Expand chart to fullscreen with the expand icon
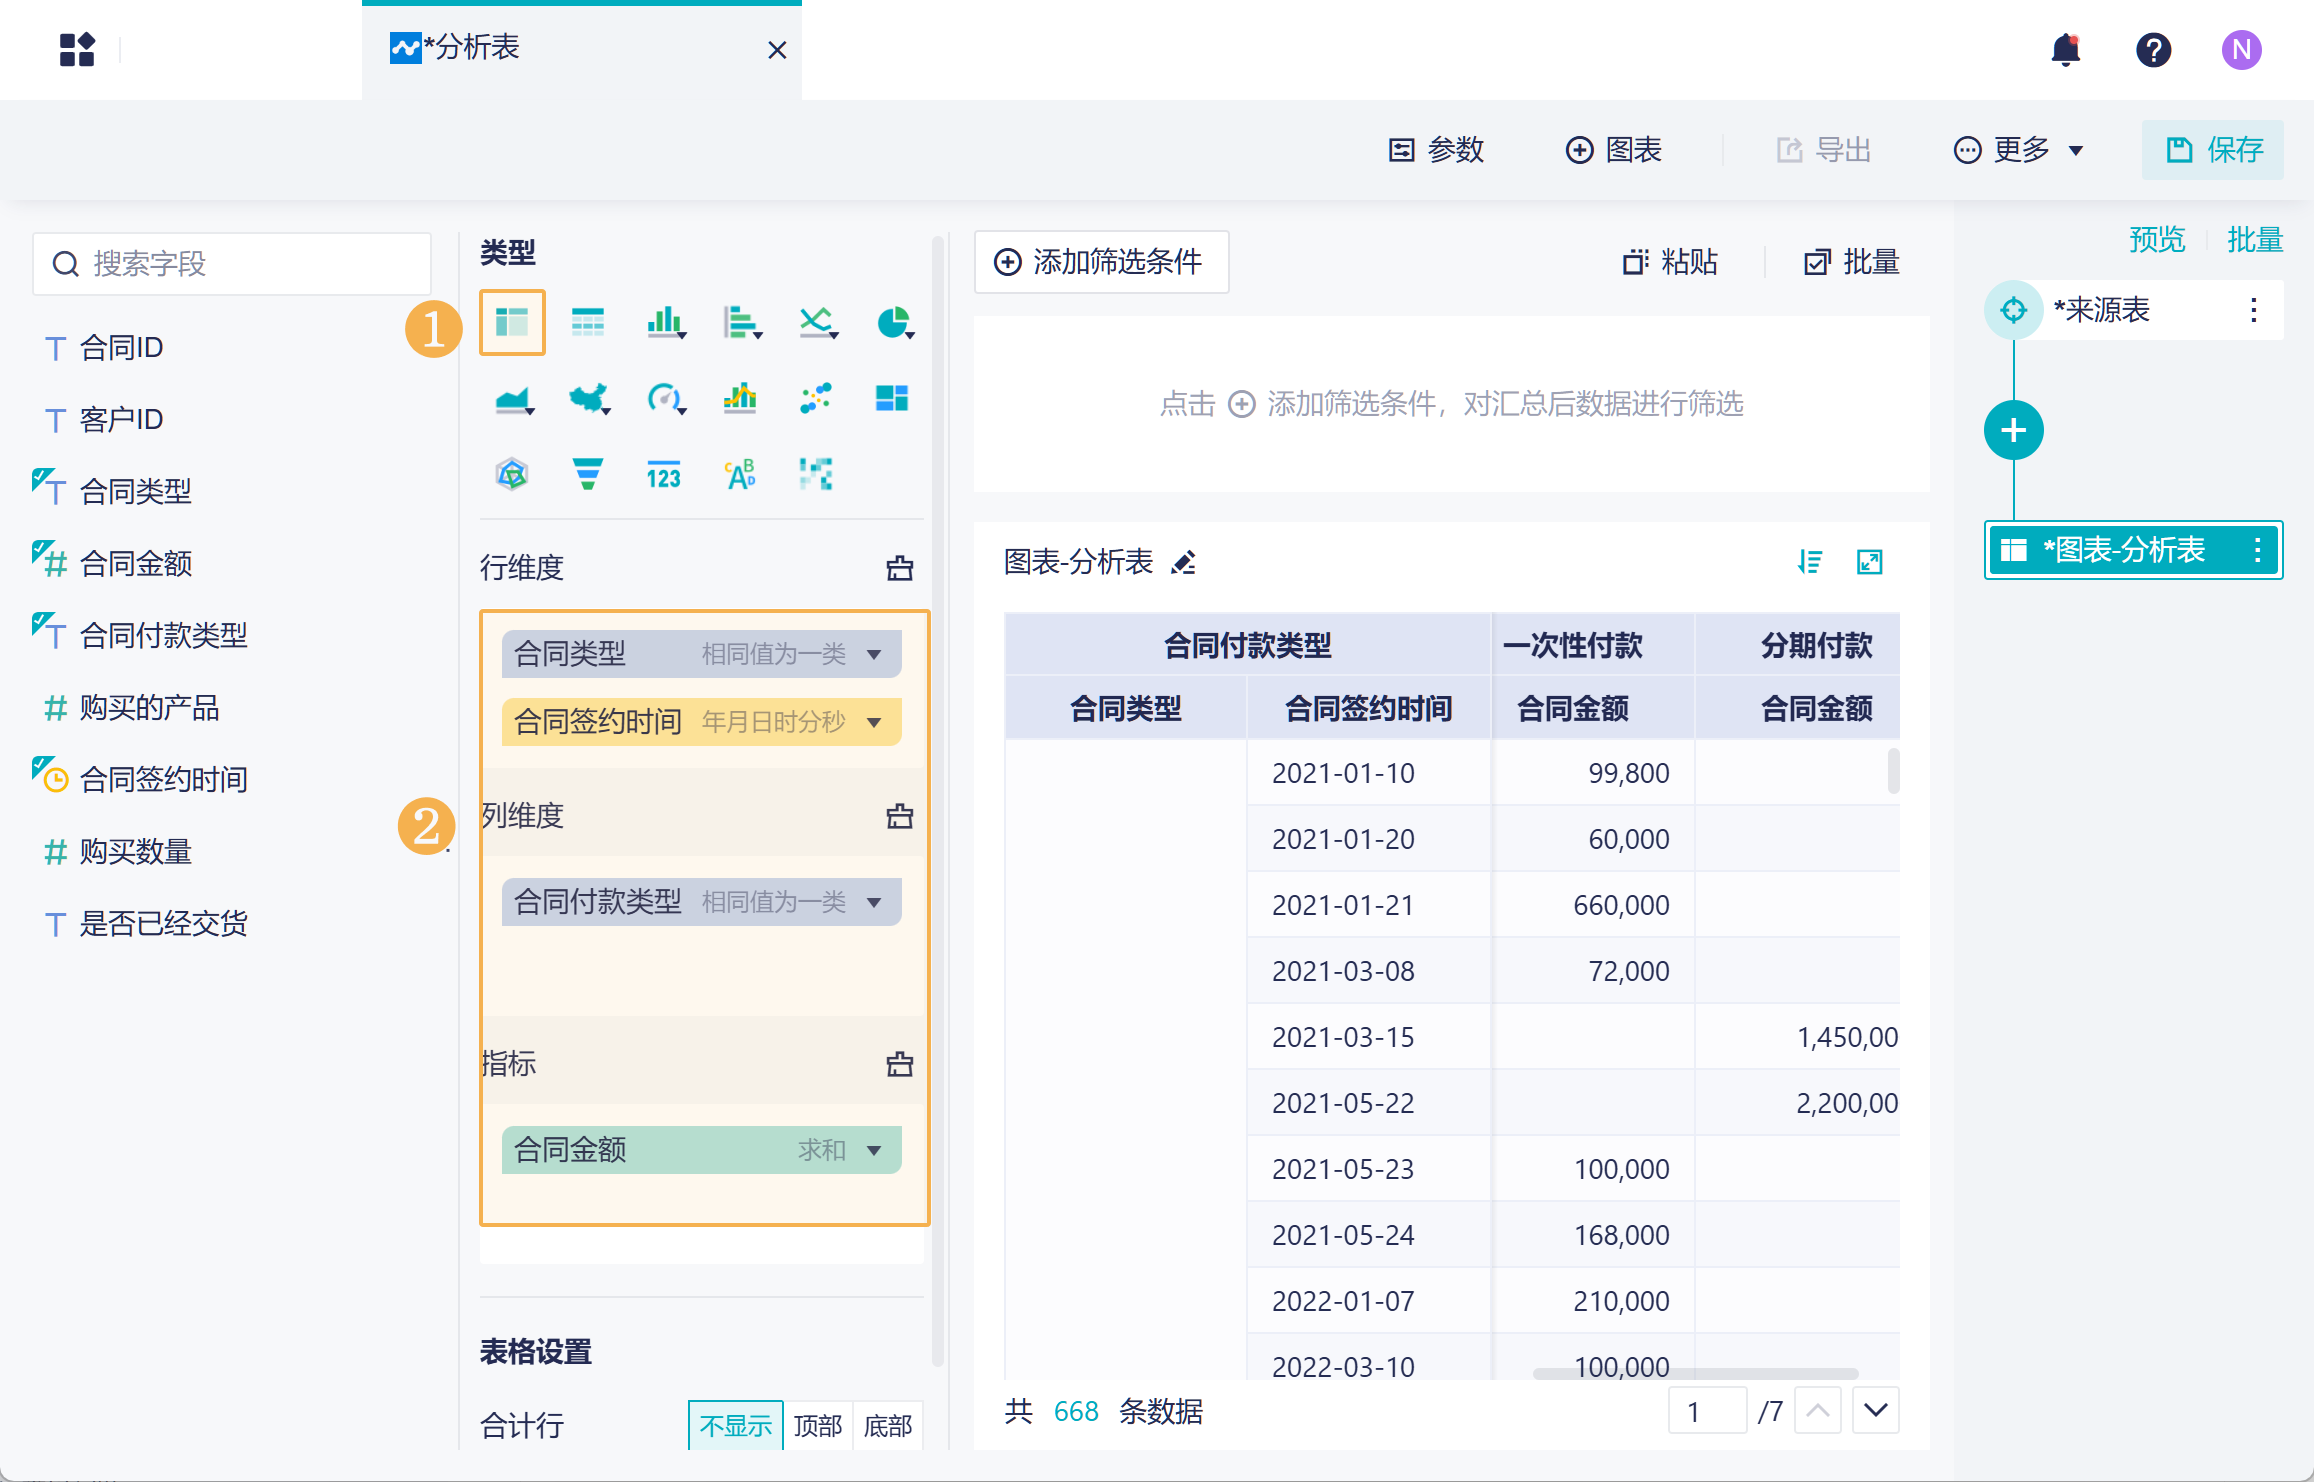This screenshot has width=2314, height=1482. point(1869,562)
